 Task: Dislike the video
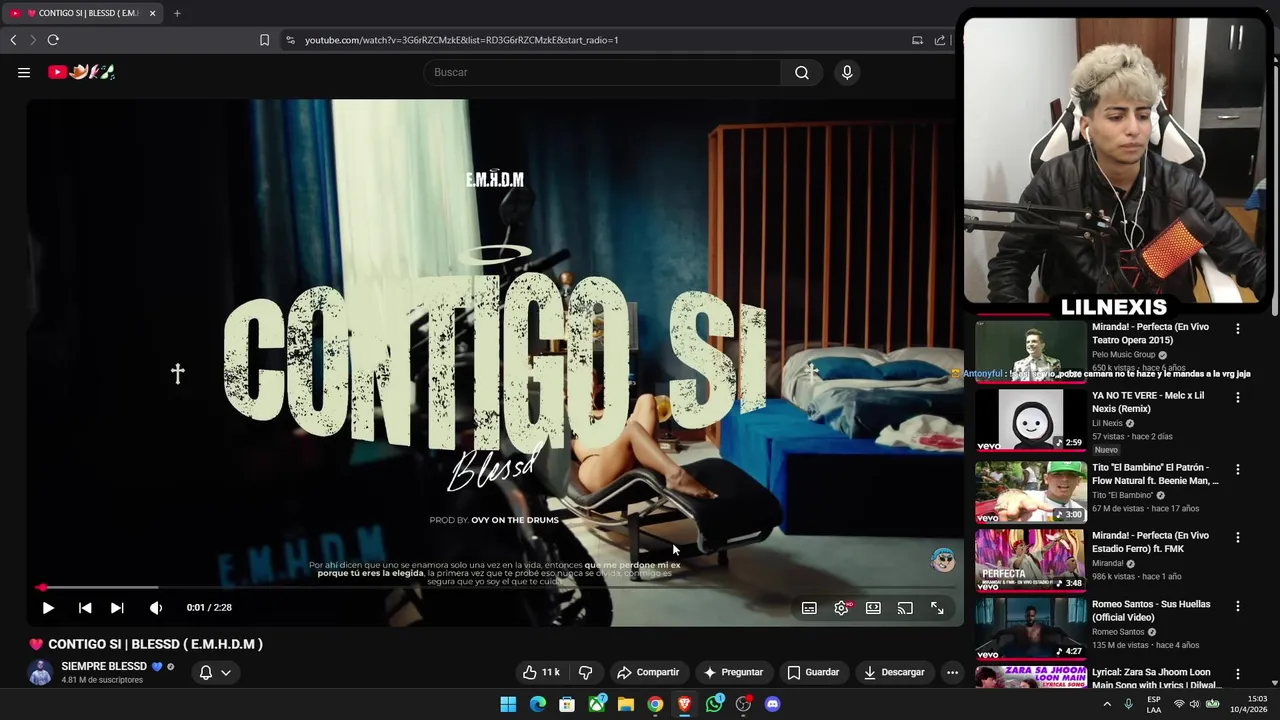(x=586, y=672)
